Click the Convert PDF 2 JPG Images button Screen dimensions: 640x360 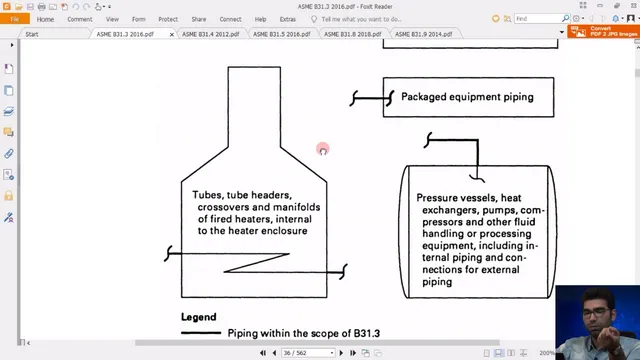click(603, 31)
